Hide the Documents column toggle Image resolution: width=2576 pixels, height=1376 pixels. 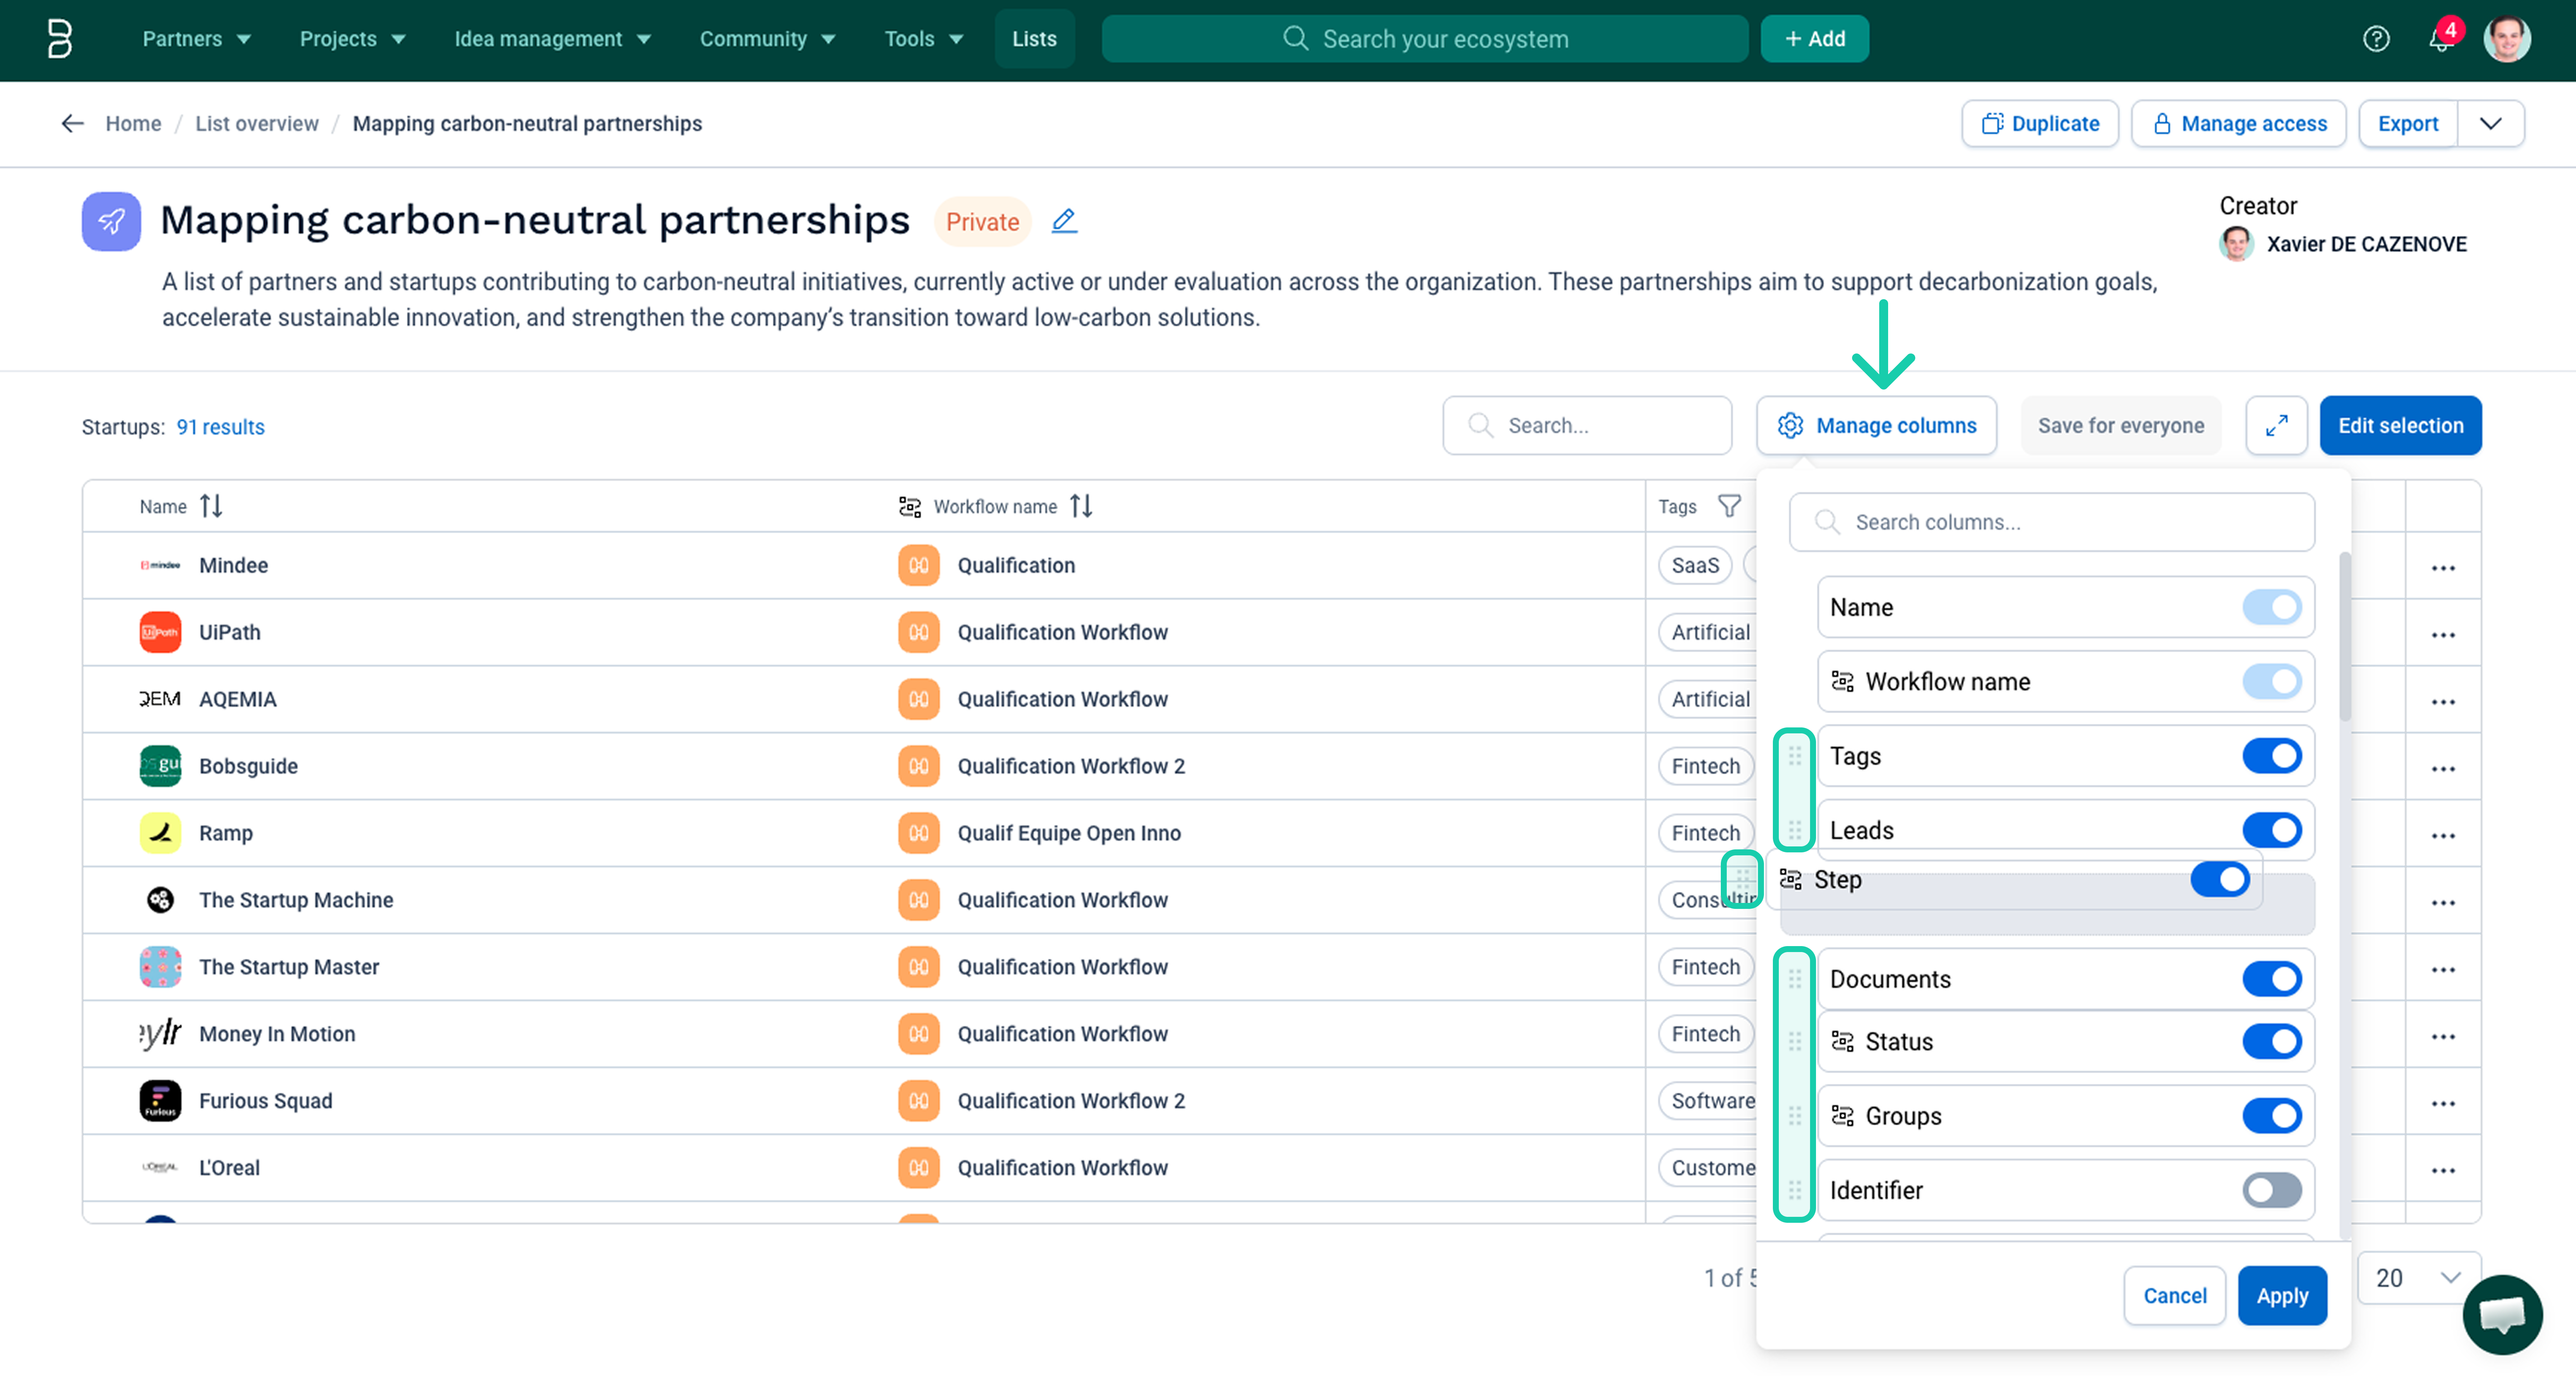pos(2272,979)
